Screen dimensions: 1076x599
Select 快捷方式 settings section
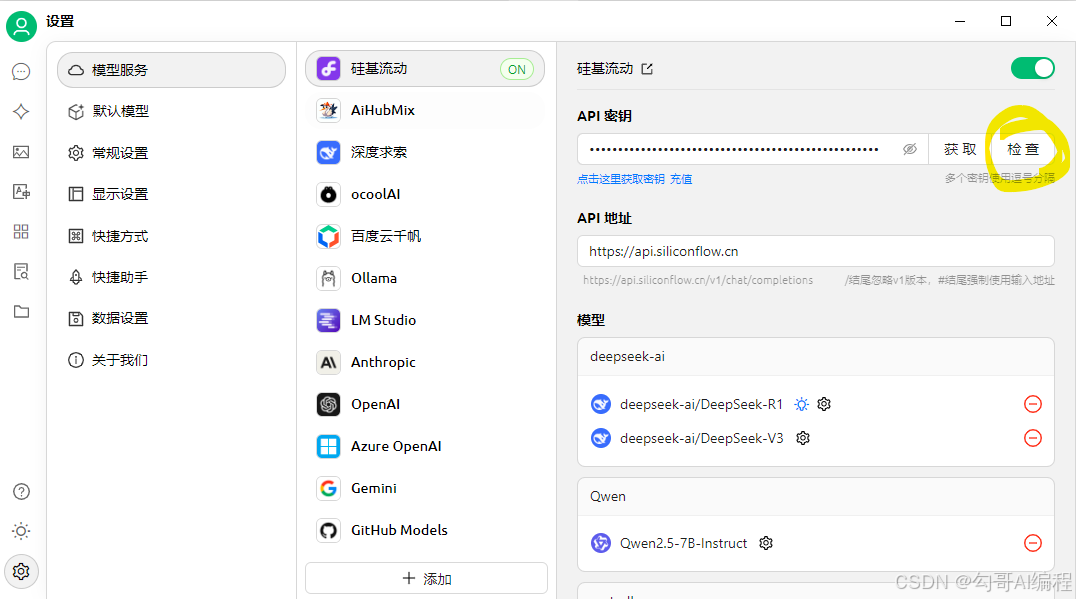[x=172, y=236]
